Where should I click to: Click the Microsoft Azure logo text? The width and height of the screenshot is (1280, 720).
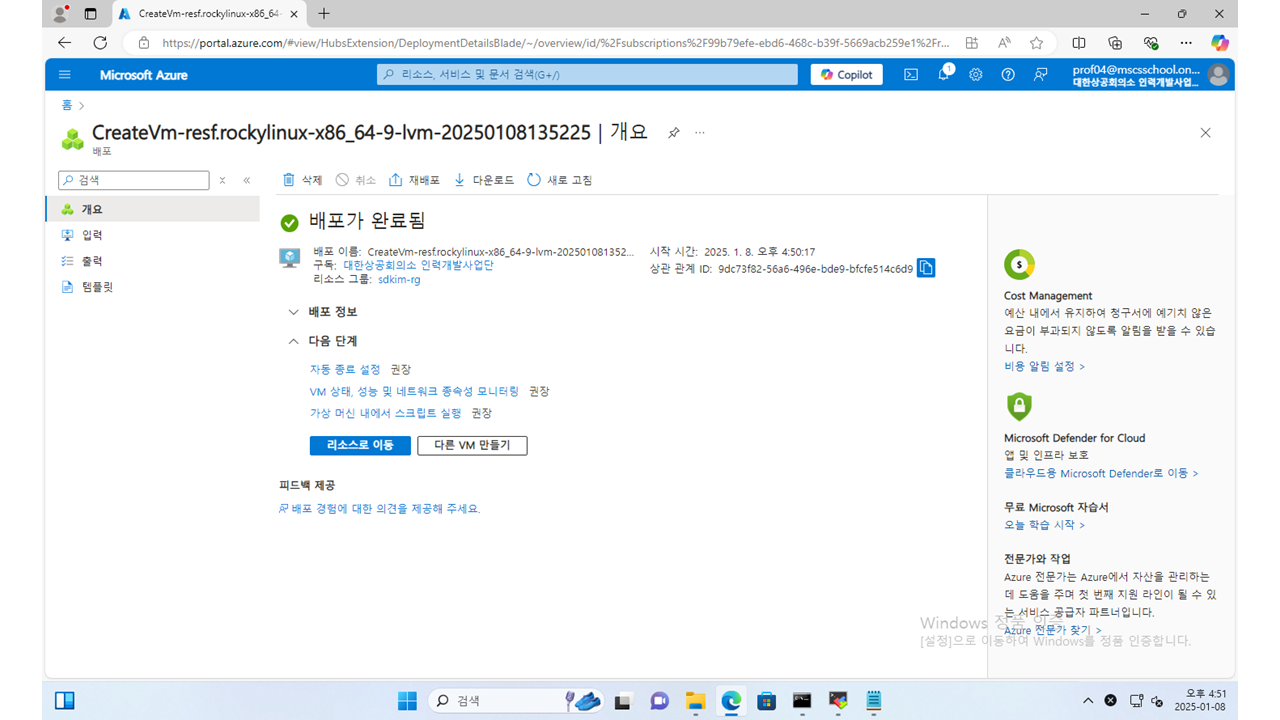143,75
